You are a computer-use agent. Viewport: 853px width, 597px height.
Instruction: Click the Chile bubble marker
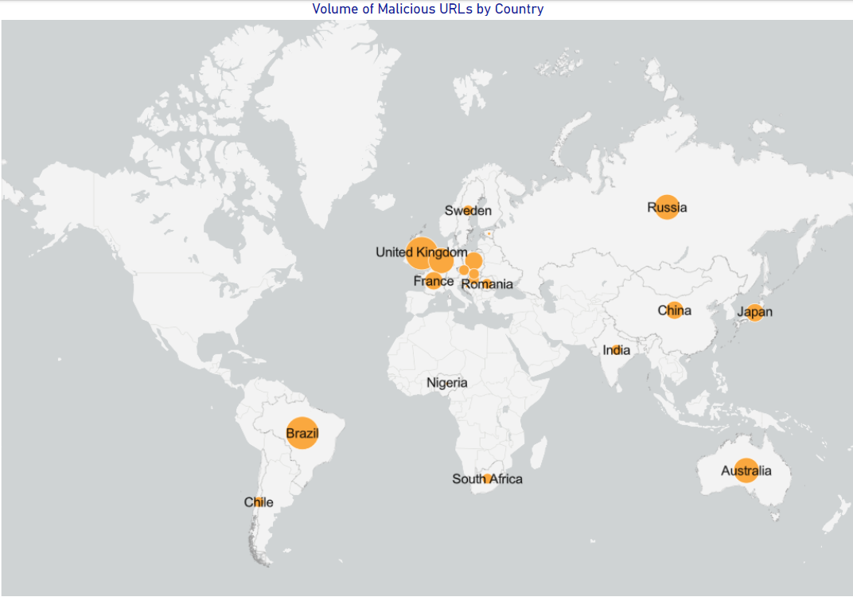coord(258,502)
